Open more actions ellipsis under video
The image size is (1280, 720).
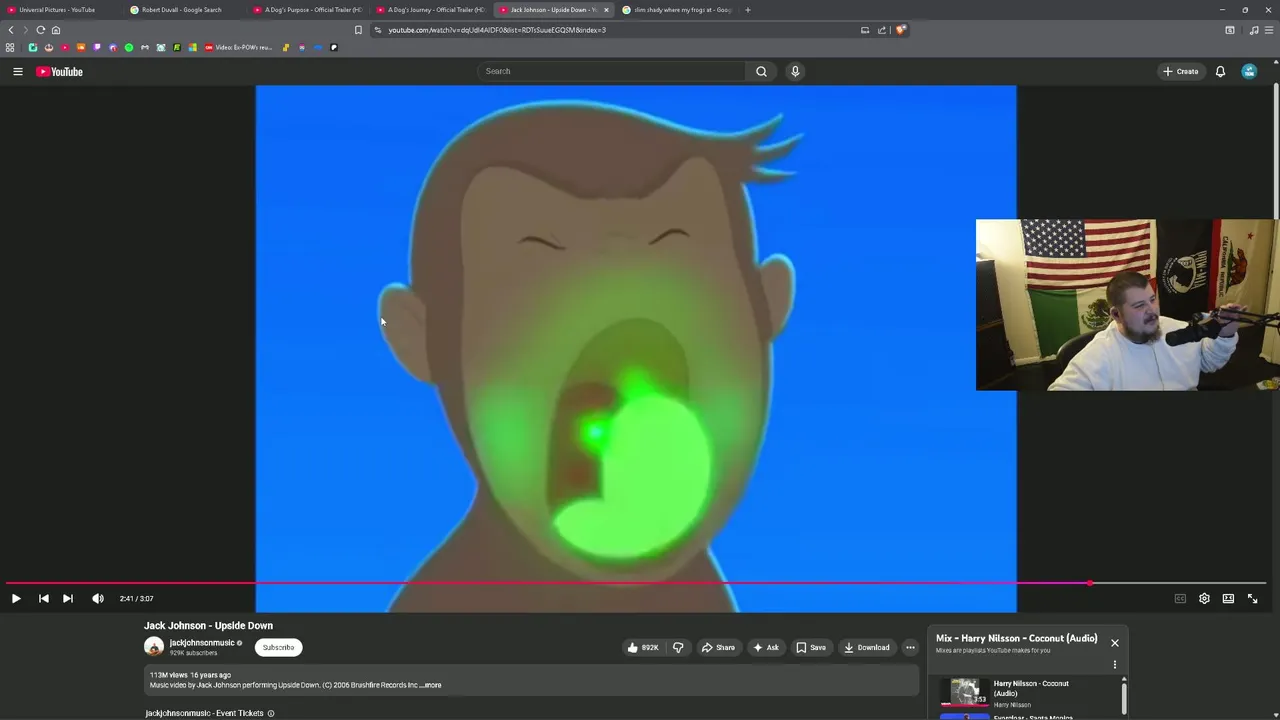coord(910,647)
